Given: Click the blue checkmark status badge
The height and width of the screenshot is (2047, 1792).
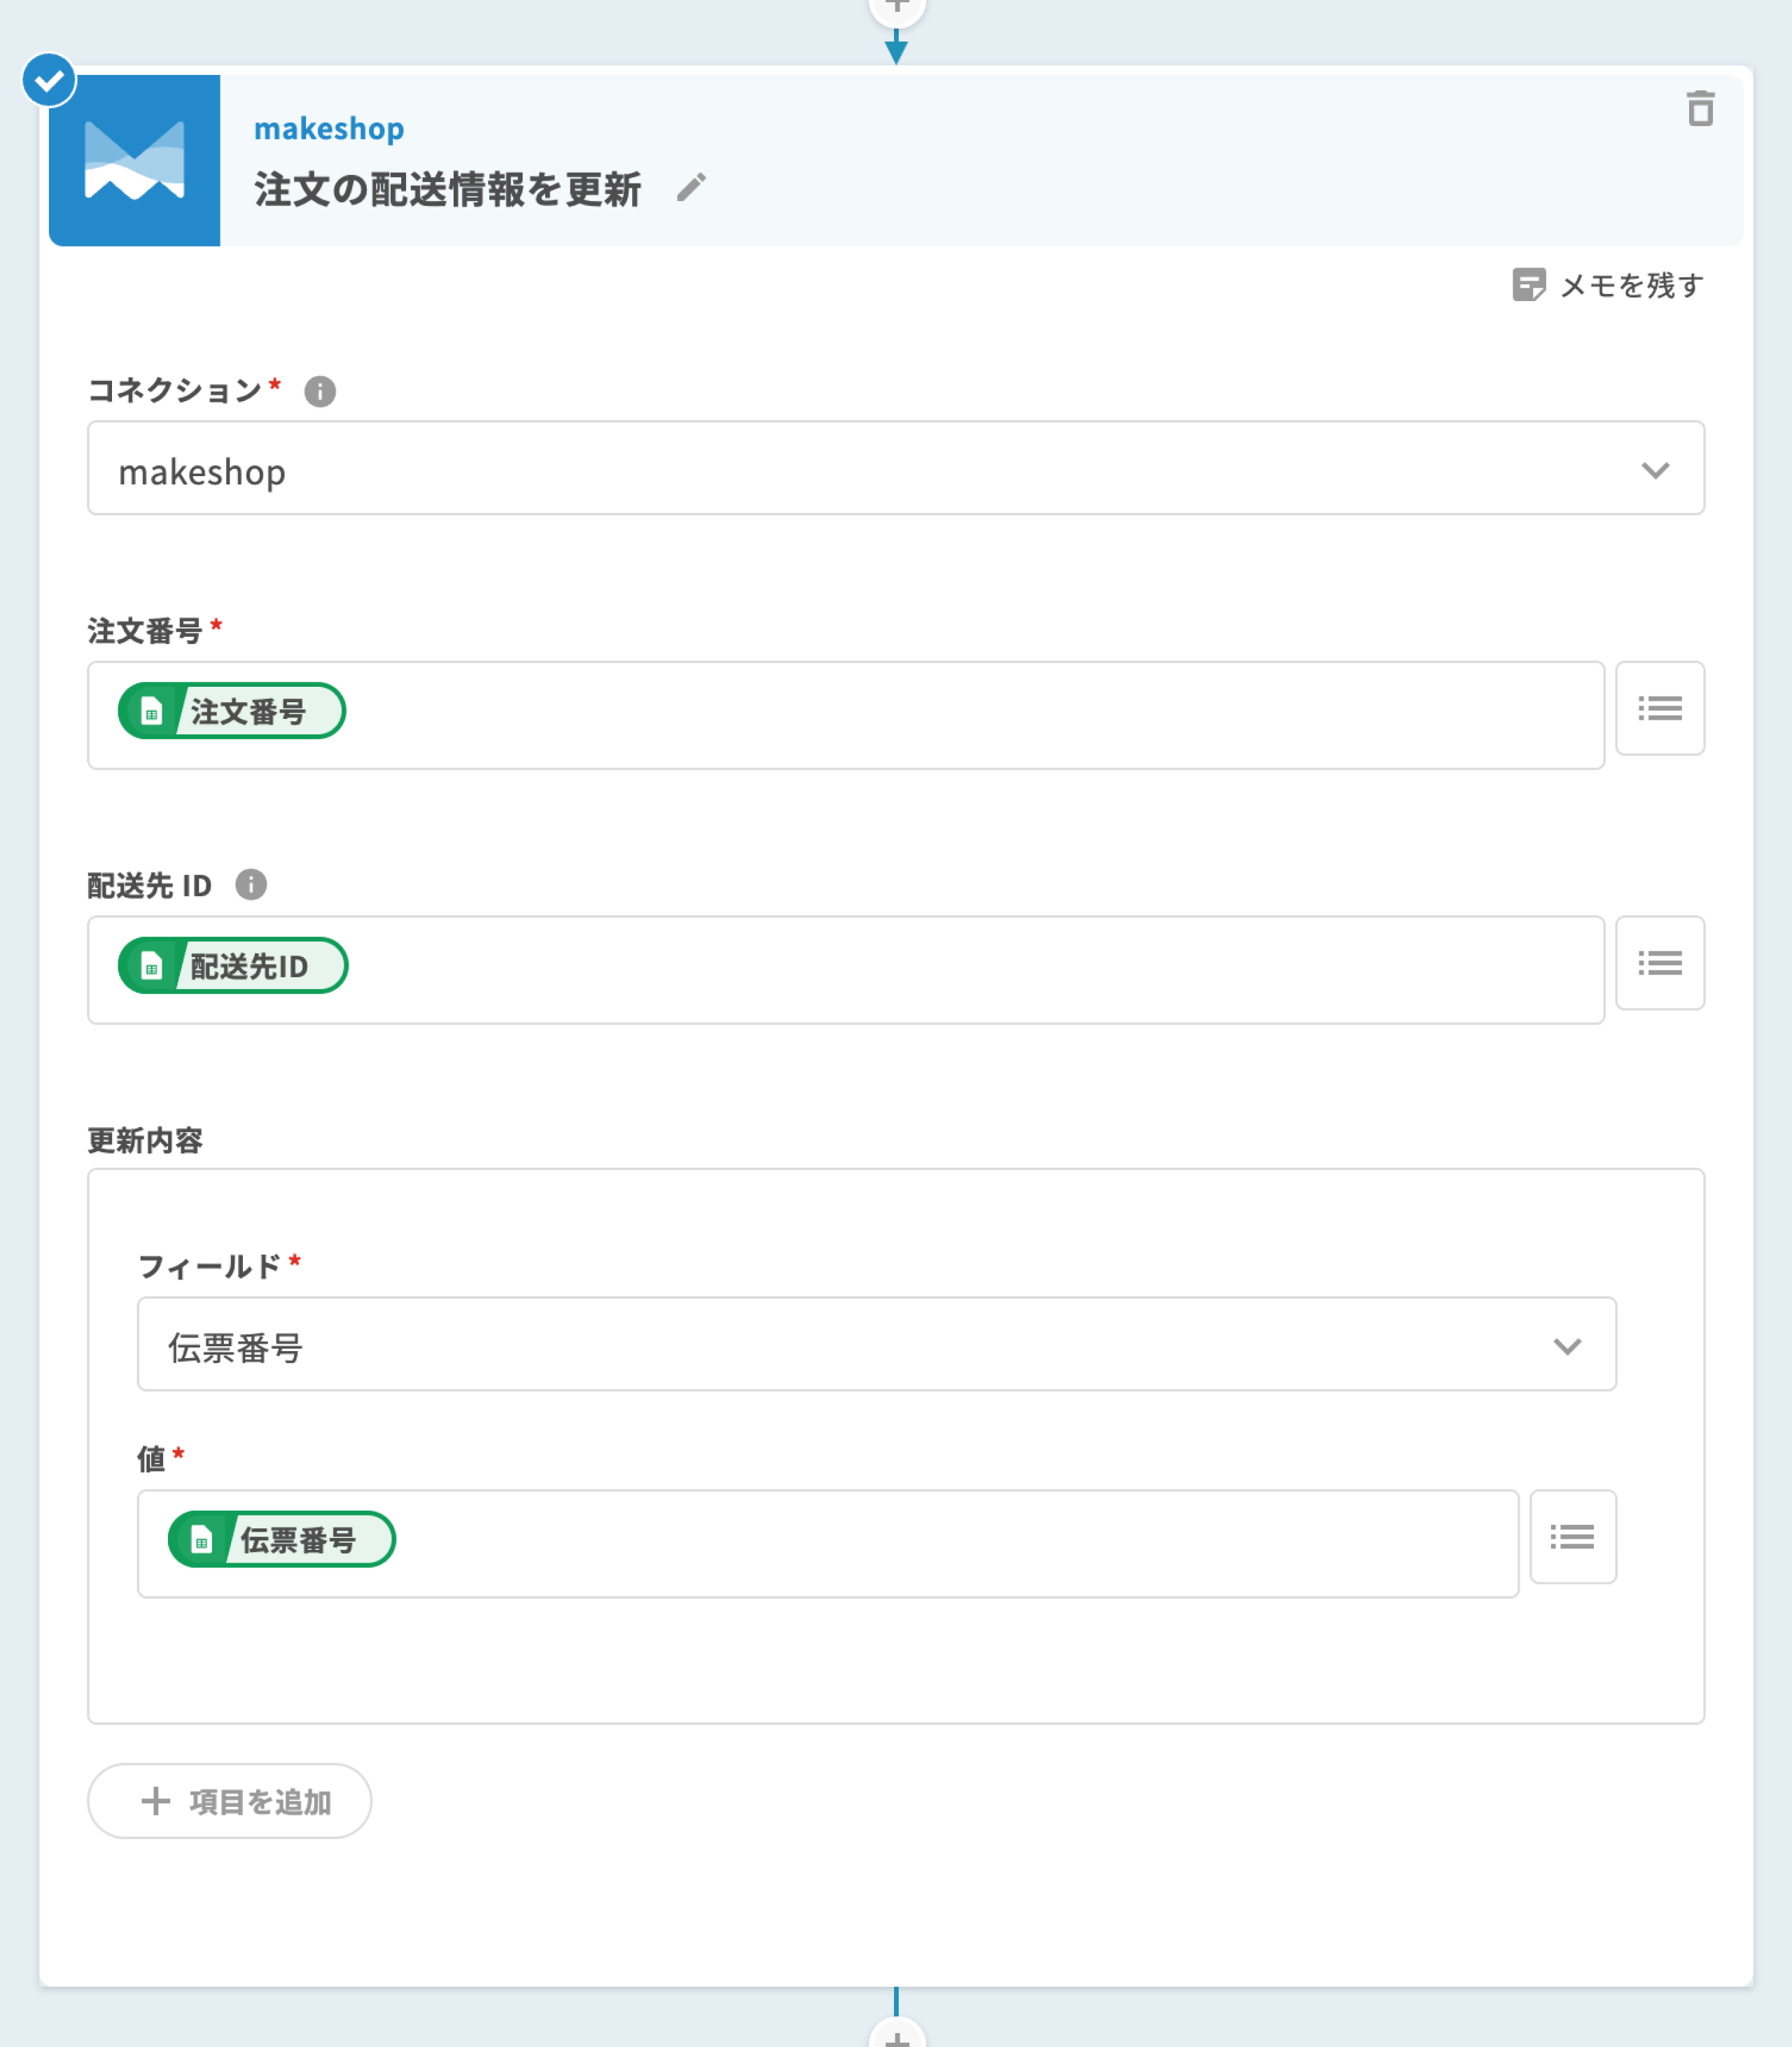Looking at the screenshot, I should (x=49, y=80).
